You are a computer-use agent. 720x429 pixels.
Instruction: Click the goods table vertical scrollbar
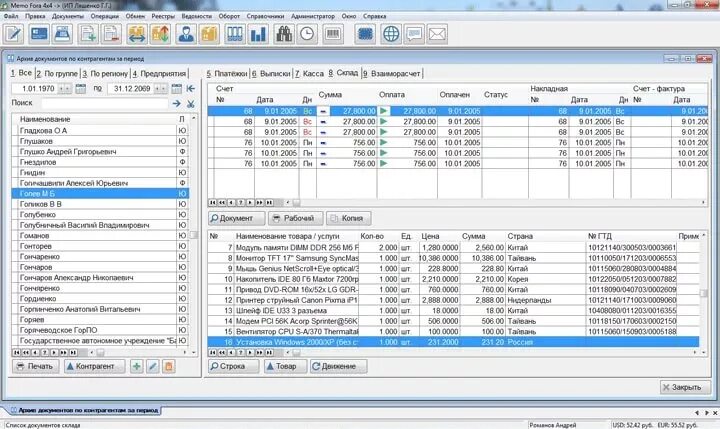(x=703, y=293)
